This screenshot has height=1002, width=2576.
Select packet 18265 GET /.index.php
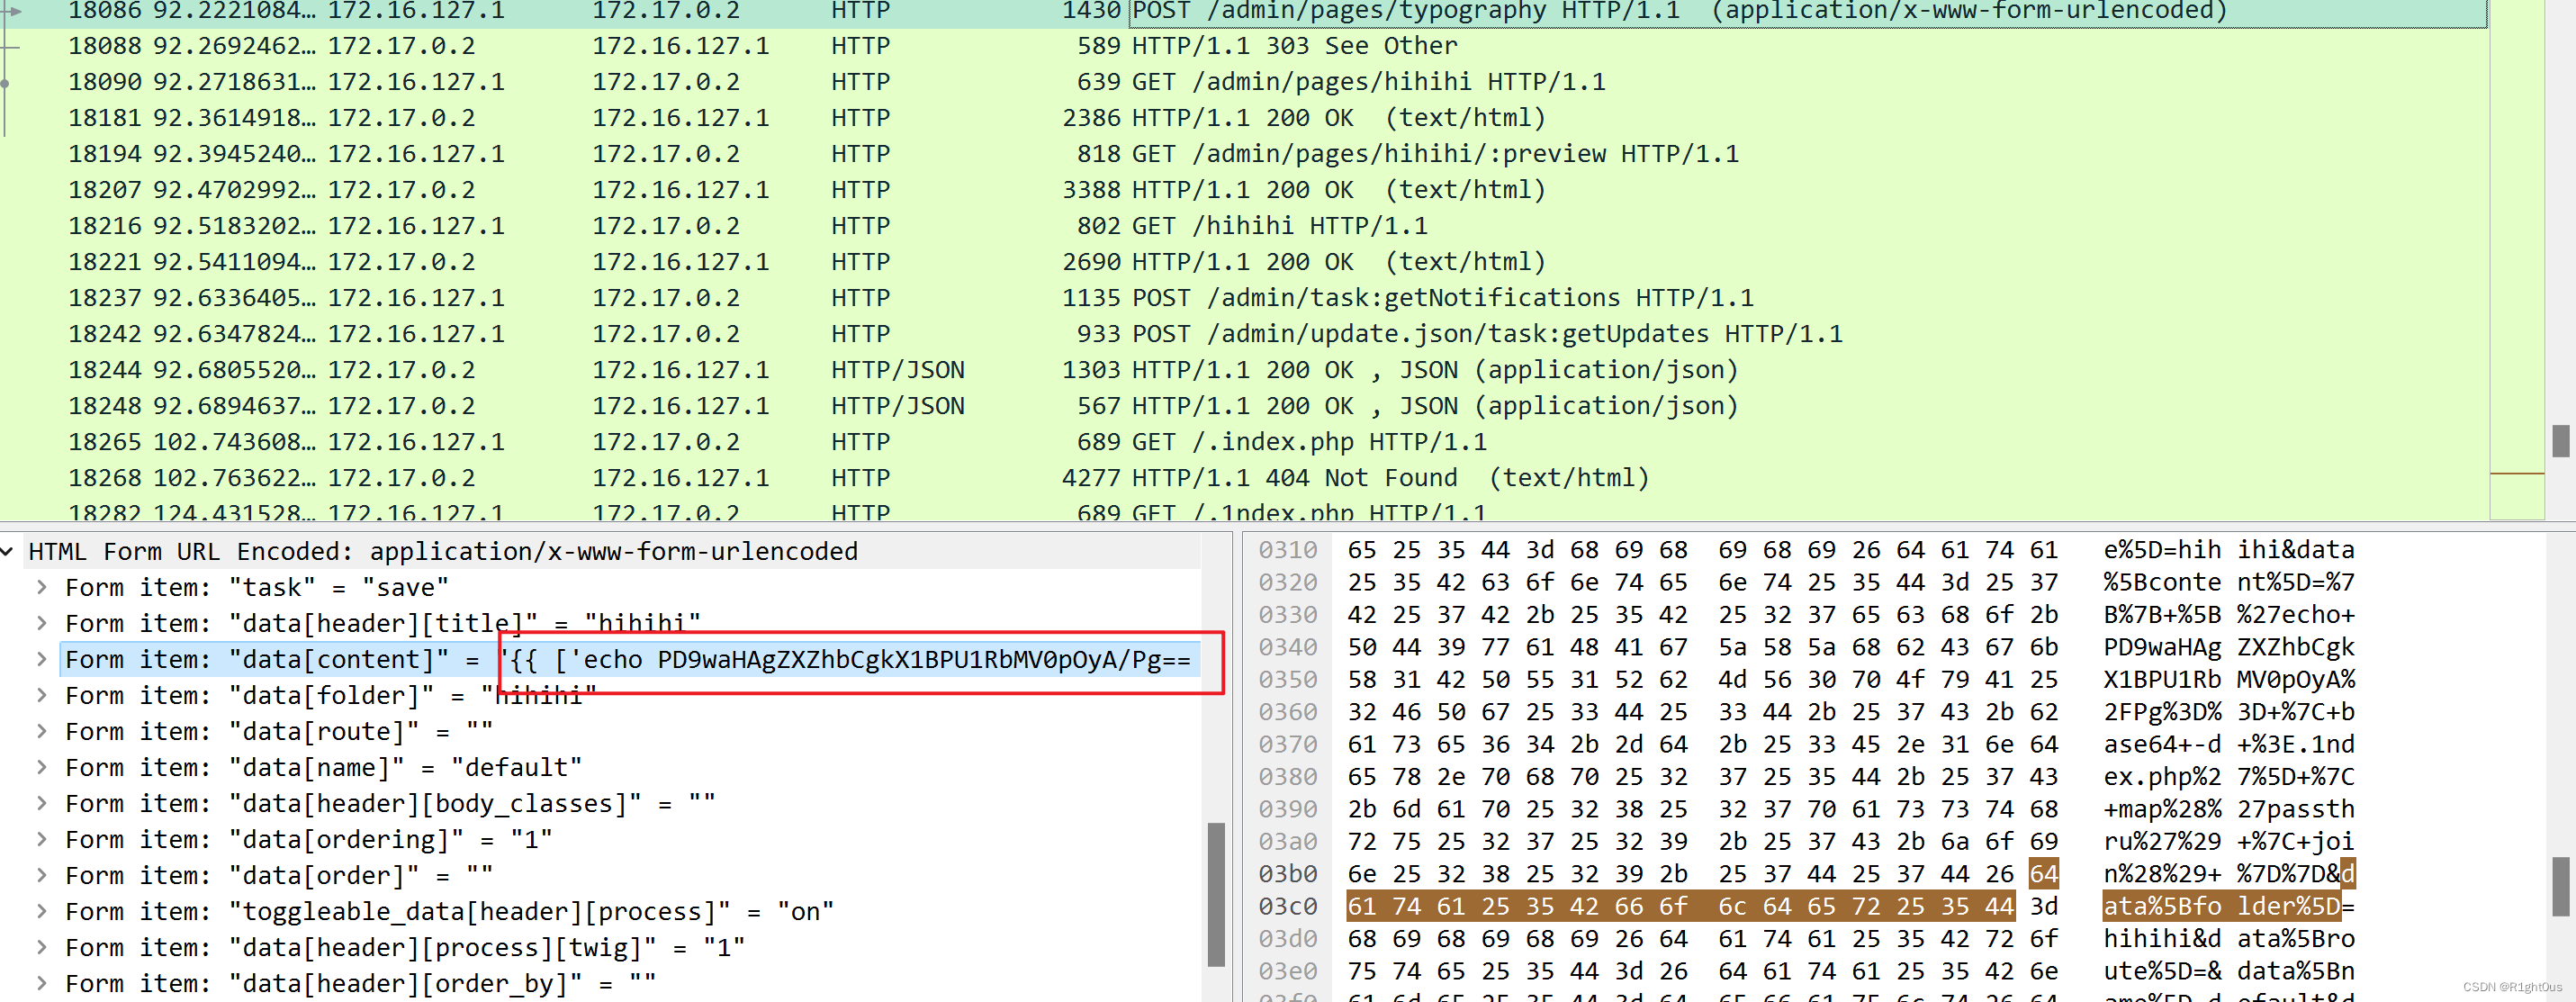coord(1244,442)
